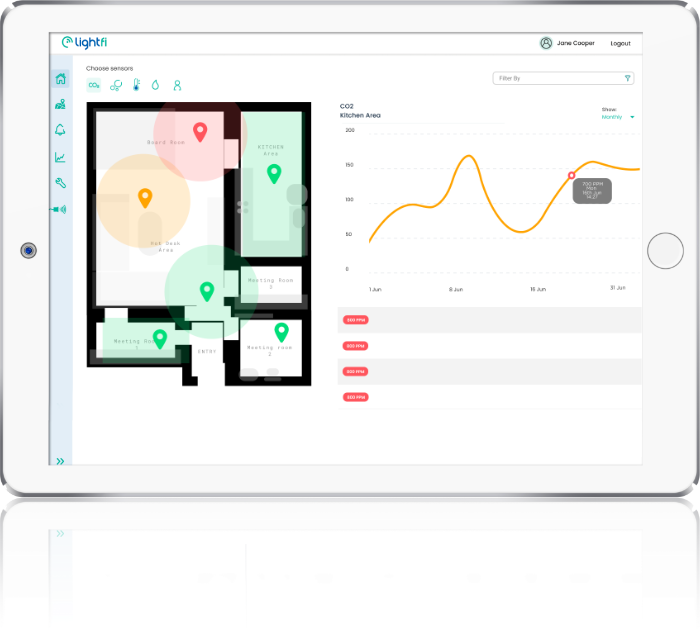Viewport: 700px width, 632px height.
Task: Click the highlighted data point on CO2 graph
Action: [572, 175]
